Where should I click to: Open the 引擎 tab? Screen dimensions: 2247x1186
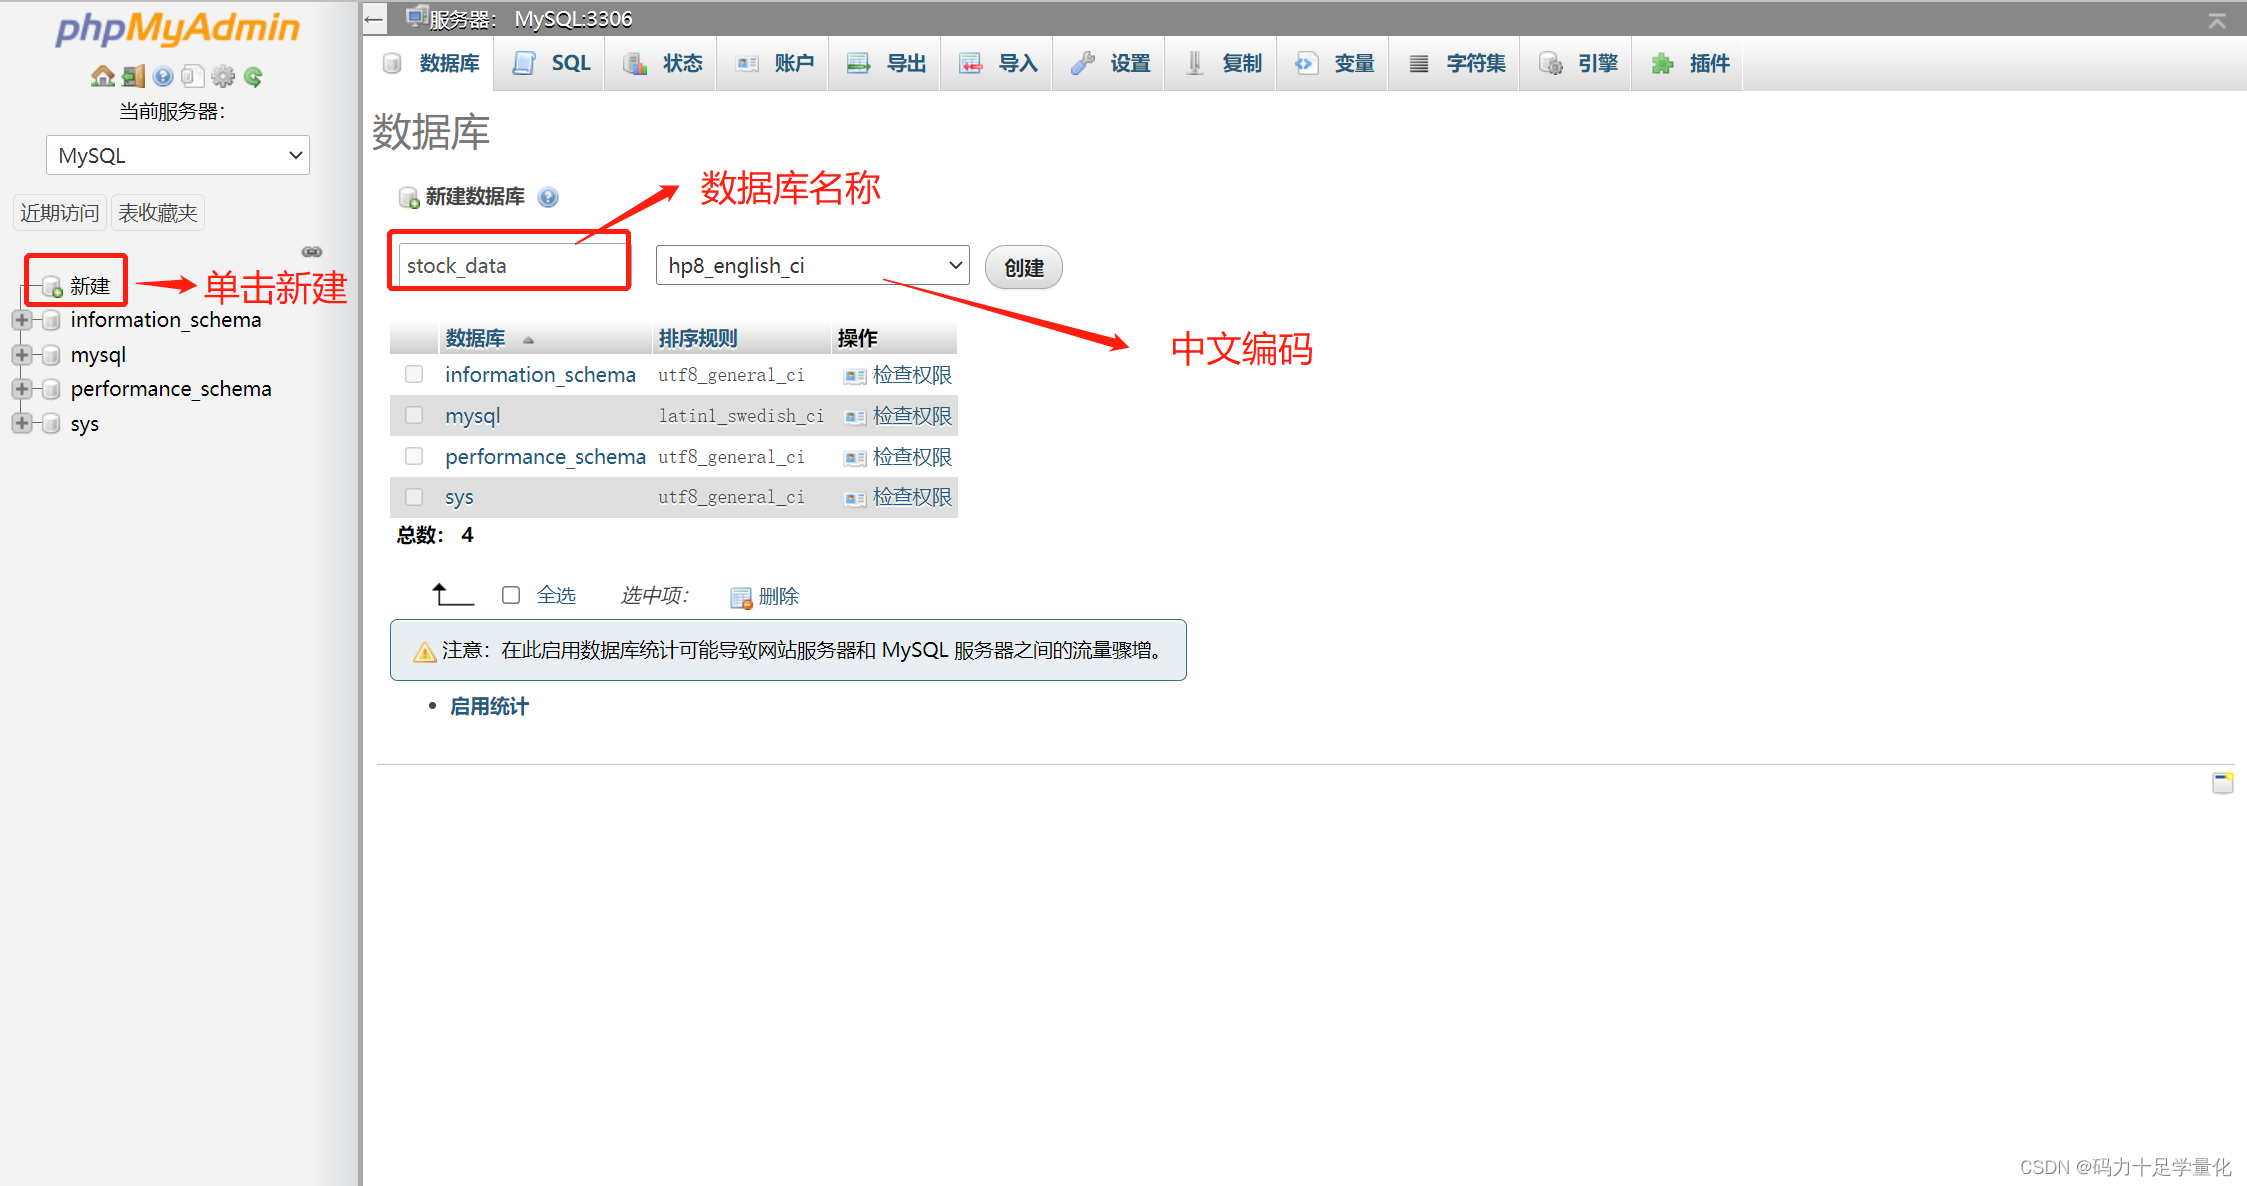point(1578,64)
